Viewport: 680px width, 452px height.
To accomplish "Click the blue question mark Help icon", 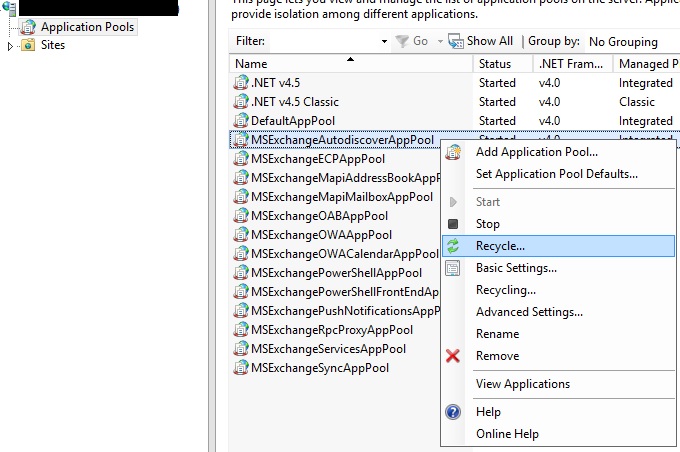I will [453, 412].
